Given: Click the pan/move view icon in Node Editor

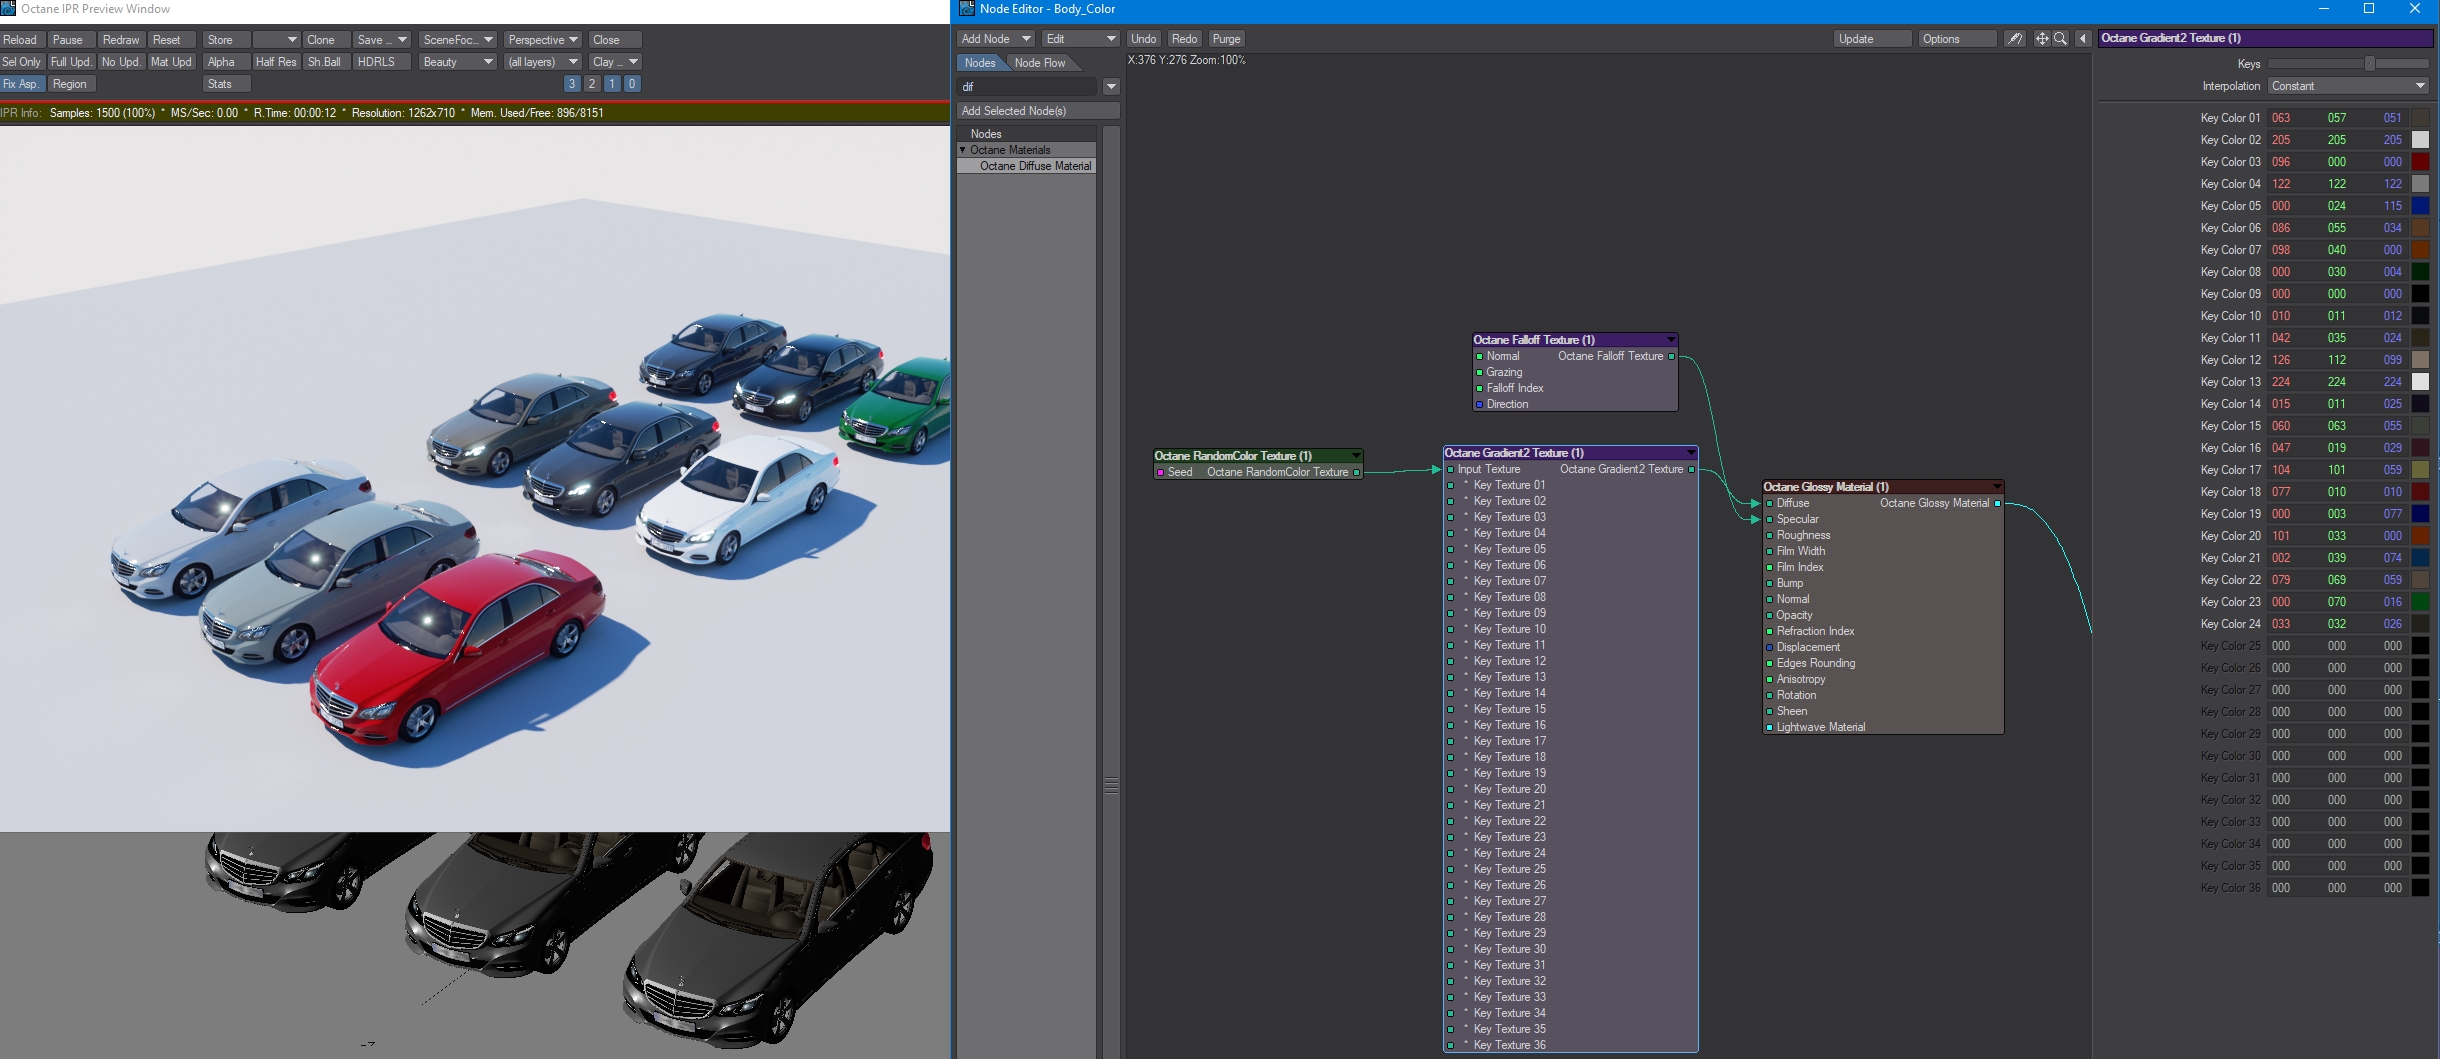Looking at the screenshot, I should point(2041,39).
